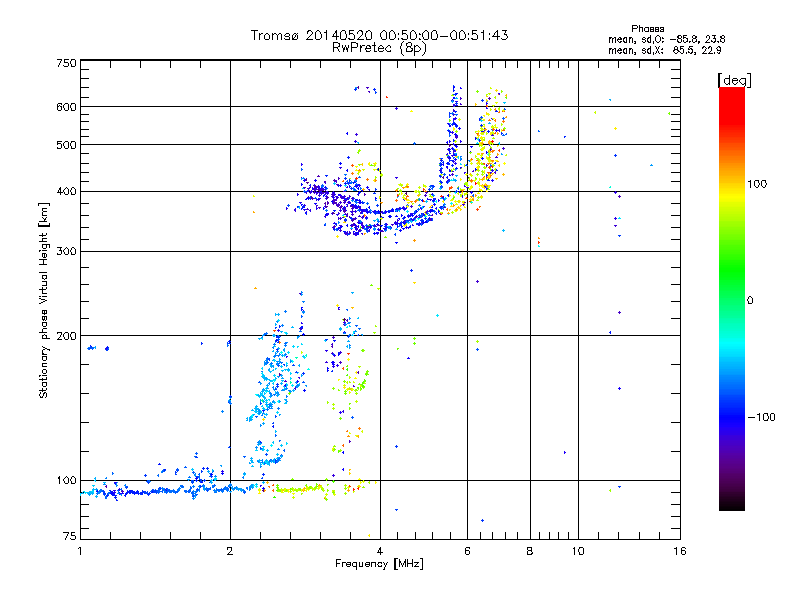Image resolution: width=800 pixels, height=600 pixels.
Task: Click the rainbow phase colorbar
Action: (732, 299)
